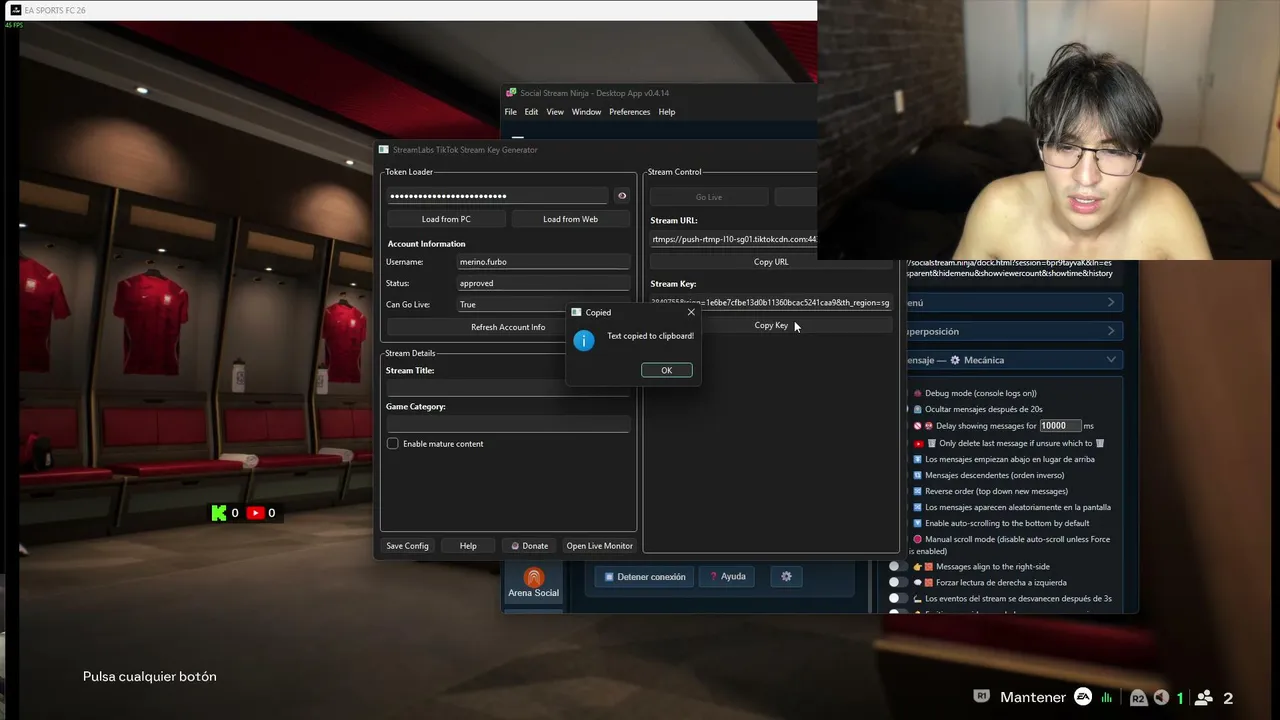This screenshot has height=720, width=1280.
Task: Click the Stream URL field
Action: click(734, 240)
